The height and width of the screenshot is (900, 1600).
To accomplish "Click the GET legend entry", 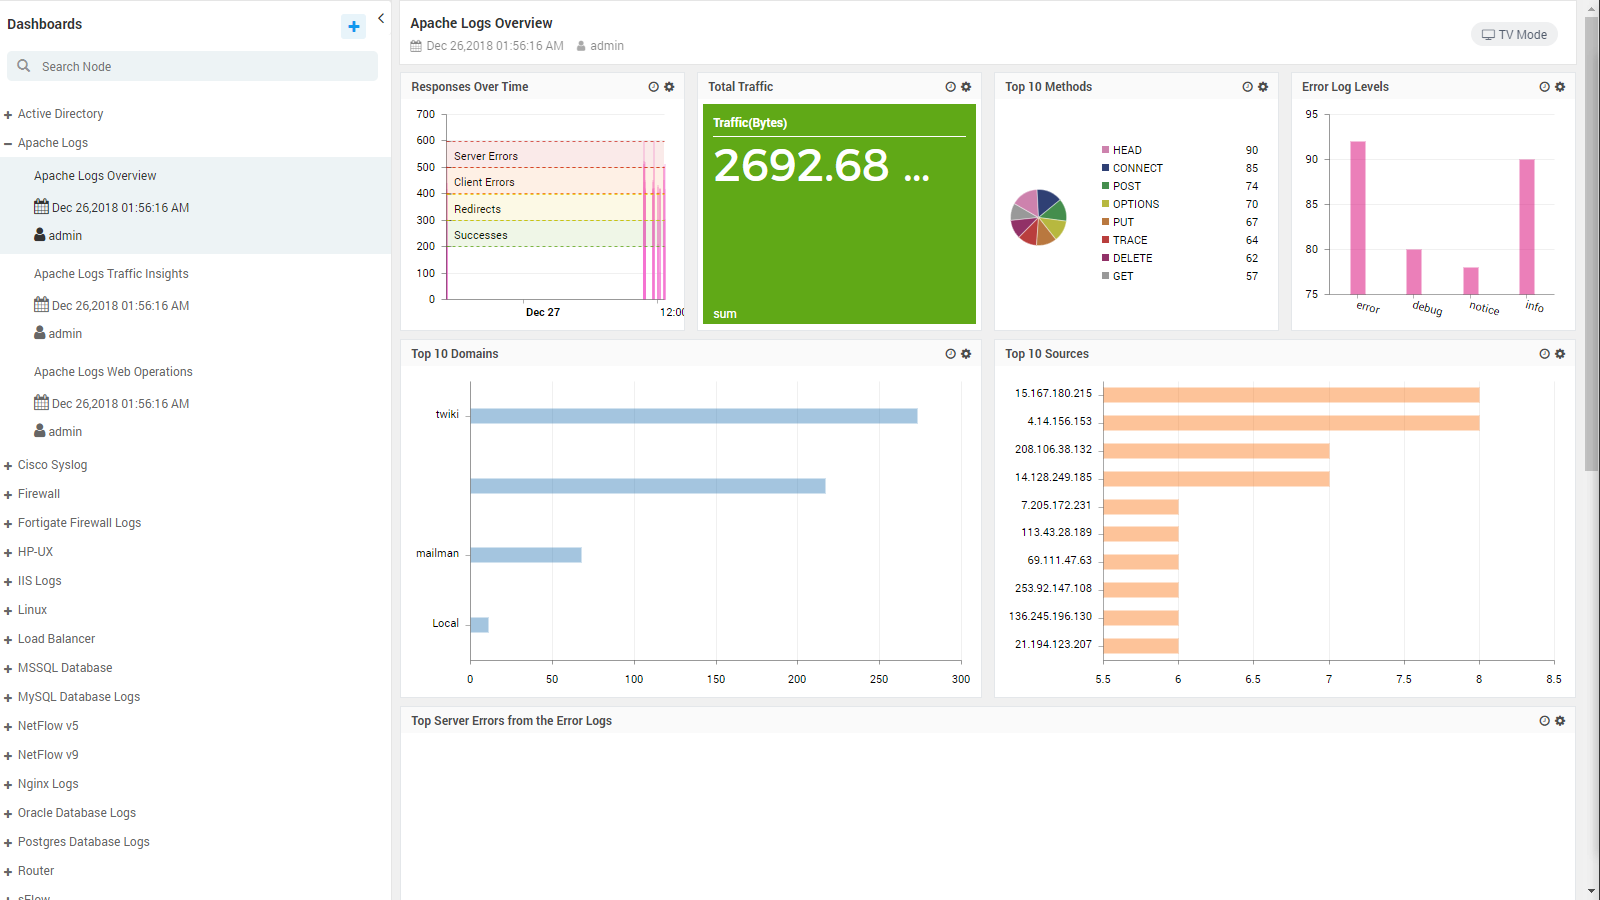I will pos(1123,276).
